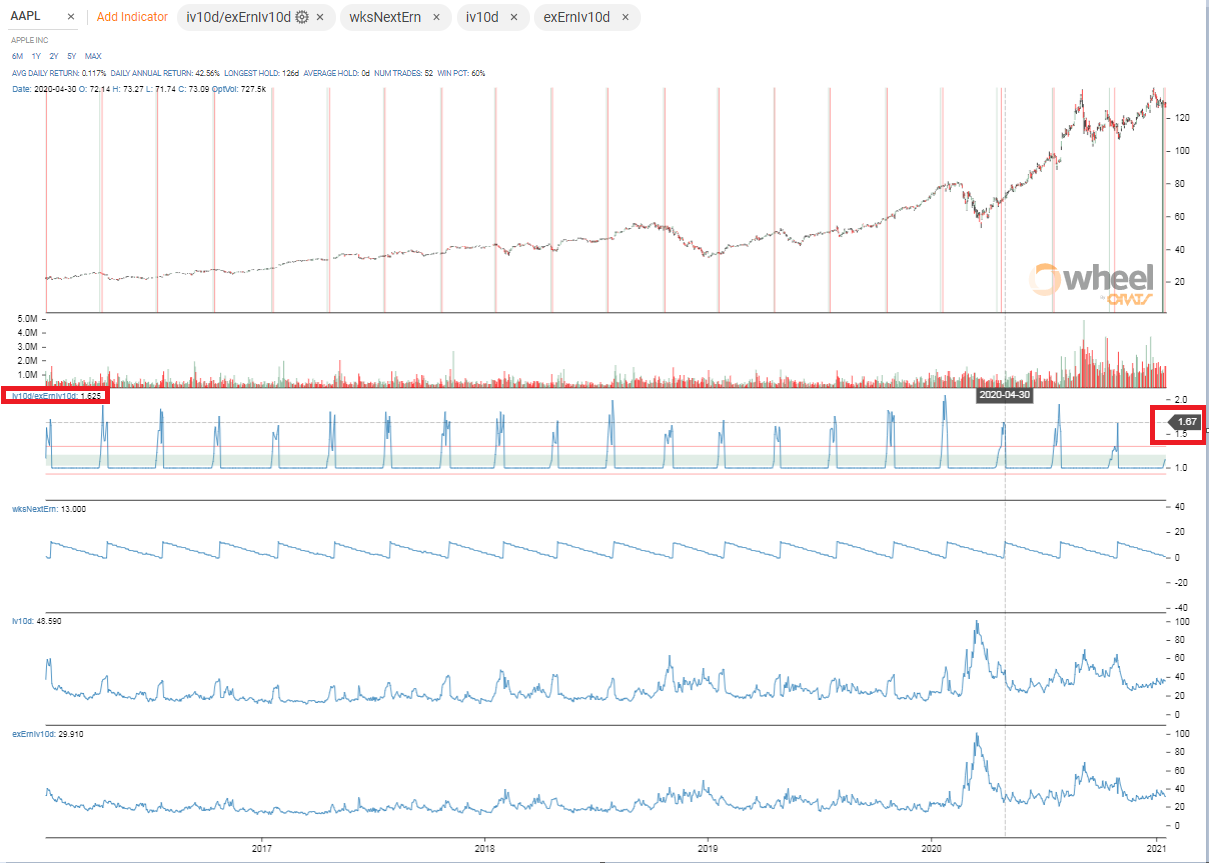Click the WIN PCT: 60% statistic
The width and height of the screenshot is (1209, 863).
pyautogui.click(x=461, y=73)
